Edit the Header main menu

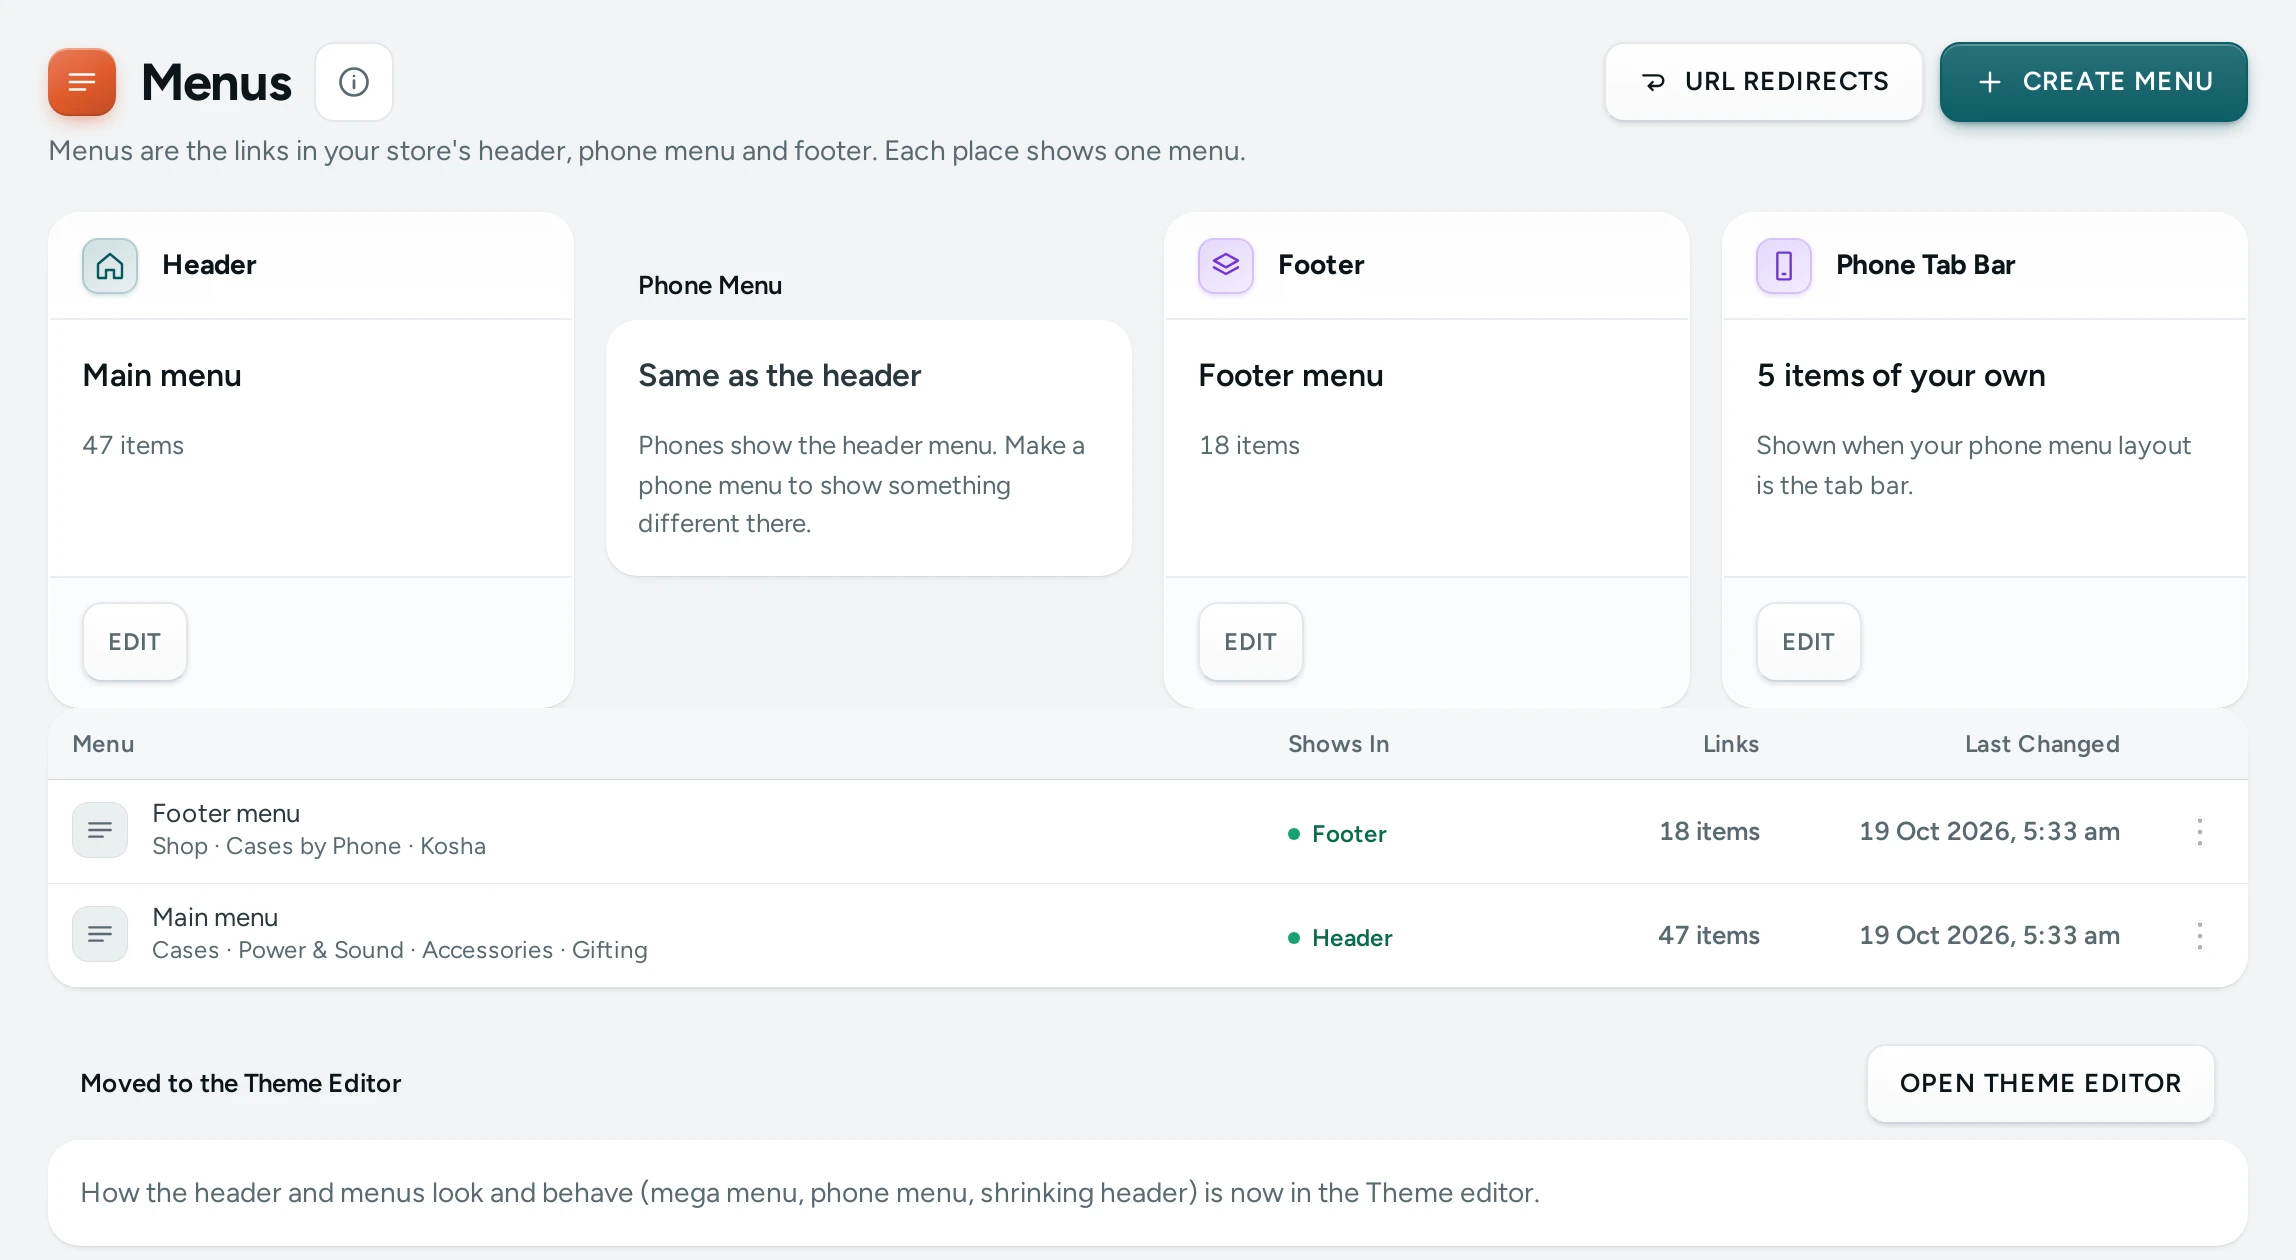click(x=135, y=642)
